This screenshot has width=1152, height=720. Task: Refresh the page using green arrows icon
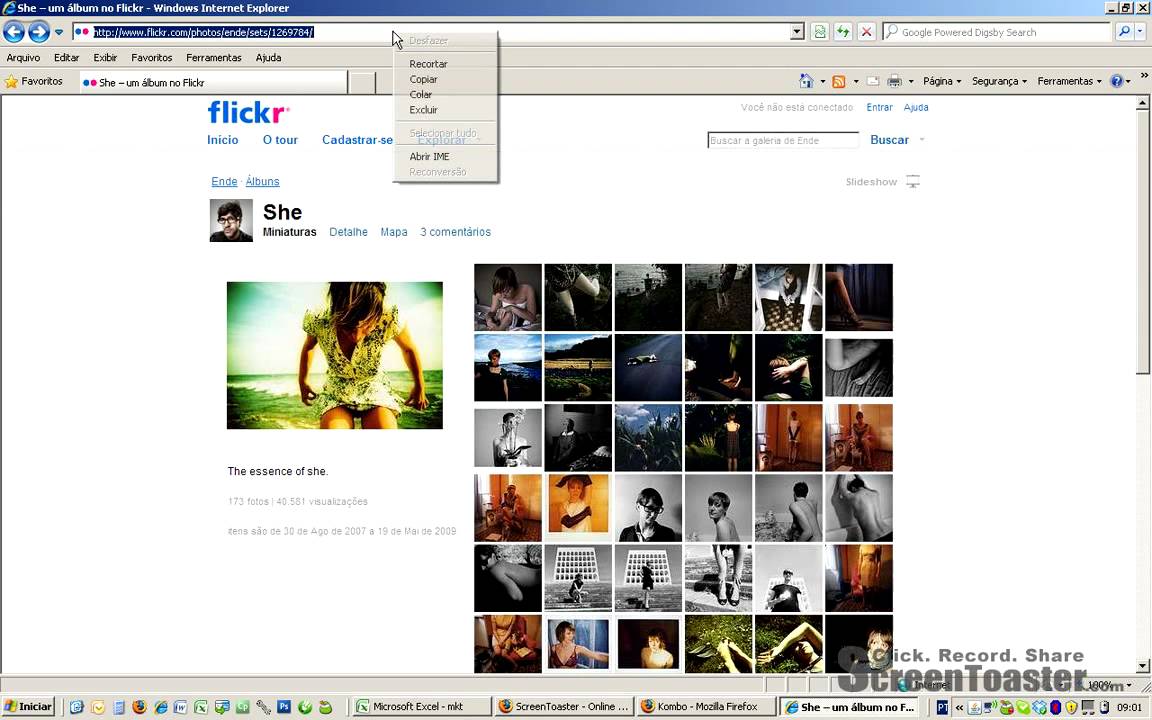tap(843, 32)
